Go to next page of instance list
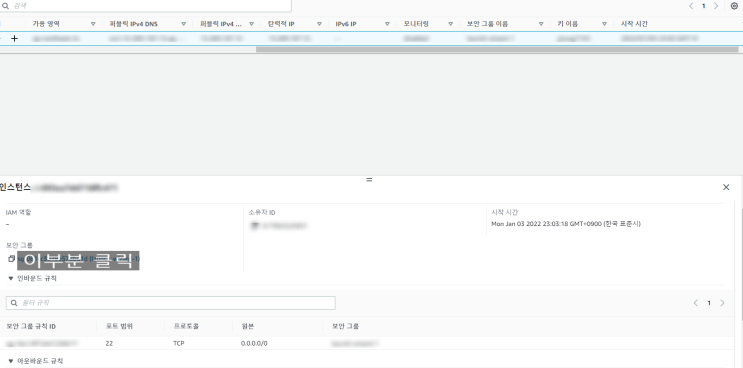This screenshot has width=743, height=368. tap(716, 6)
